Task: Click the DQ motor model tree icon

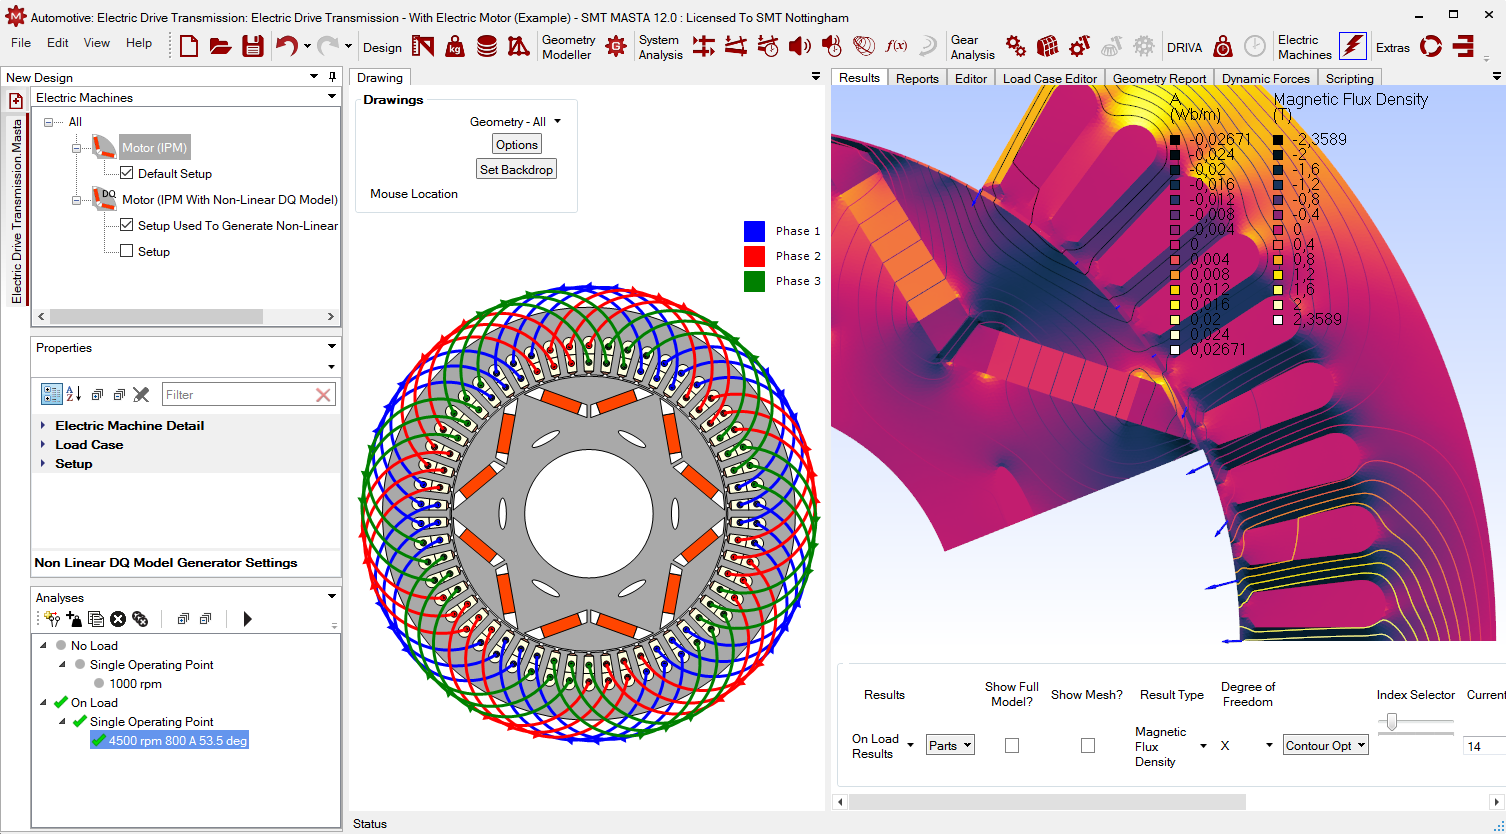Action: pyautogui.click(x=104, y=199)
